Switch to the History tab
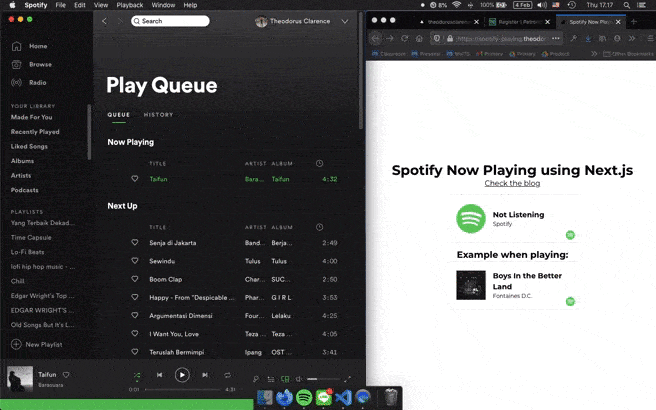This screenshot has width=656, height=410. click(158, 115)
